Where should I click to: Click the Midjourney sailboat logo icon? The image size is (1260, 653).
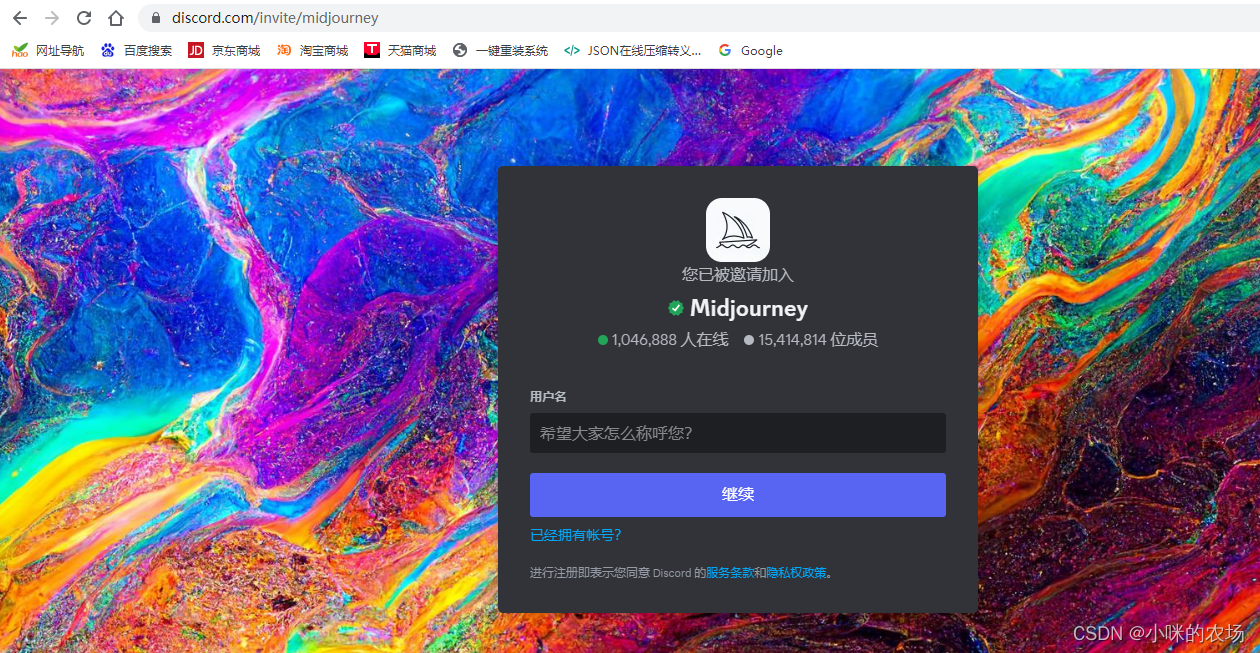click(738, 229)
